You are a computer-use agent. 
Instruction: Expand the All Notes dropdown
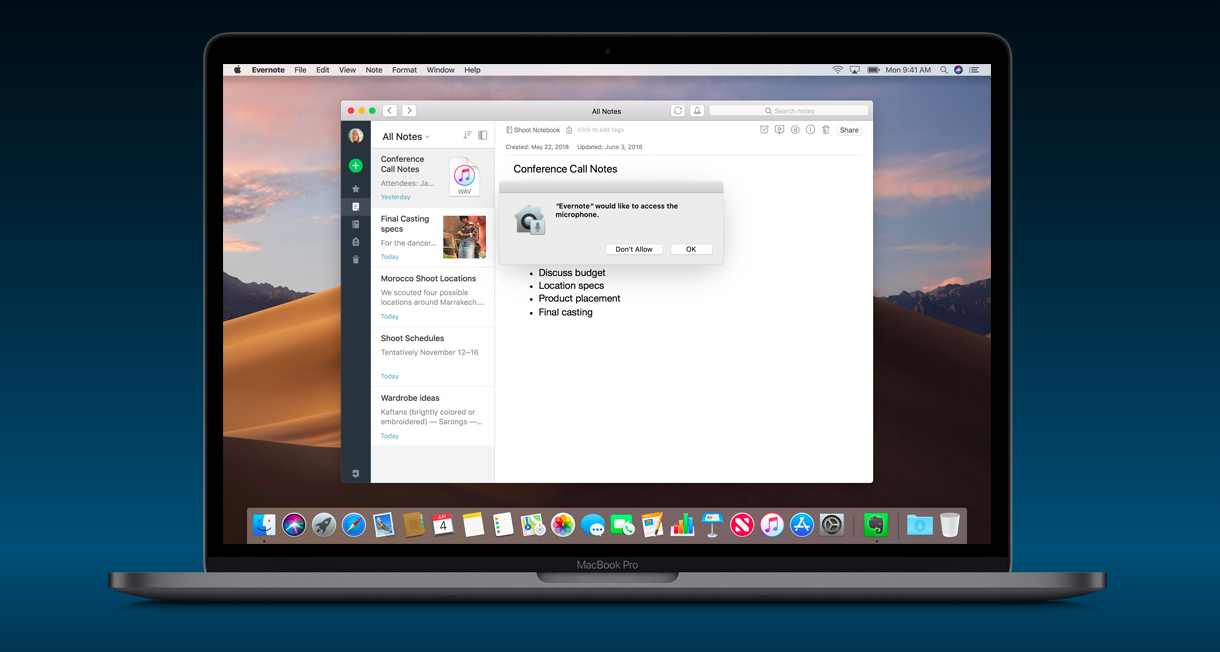coord(406,137)
